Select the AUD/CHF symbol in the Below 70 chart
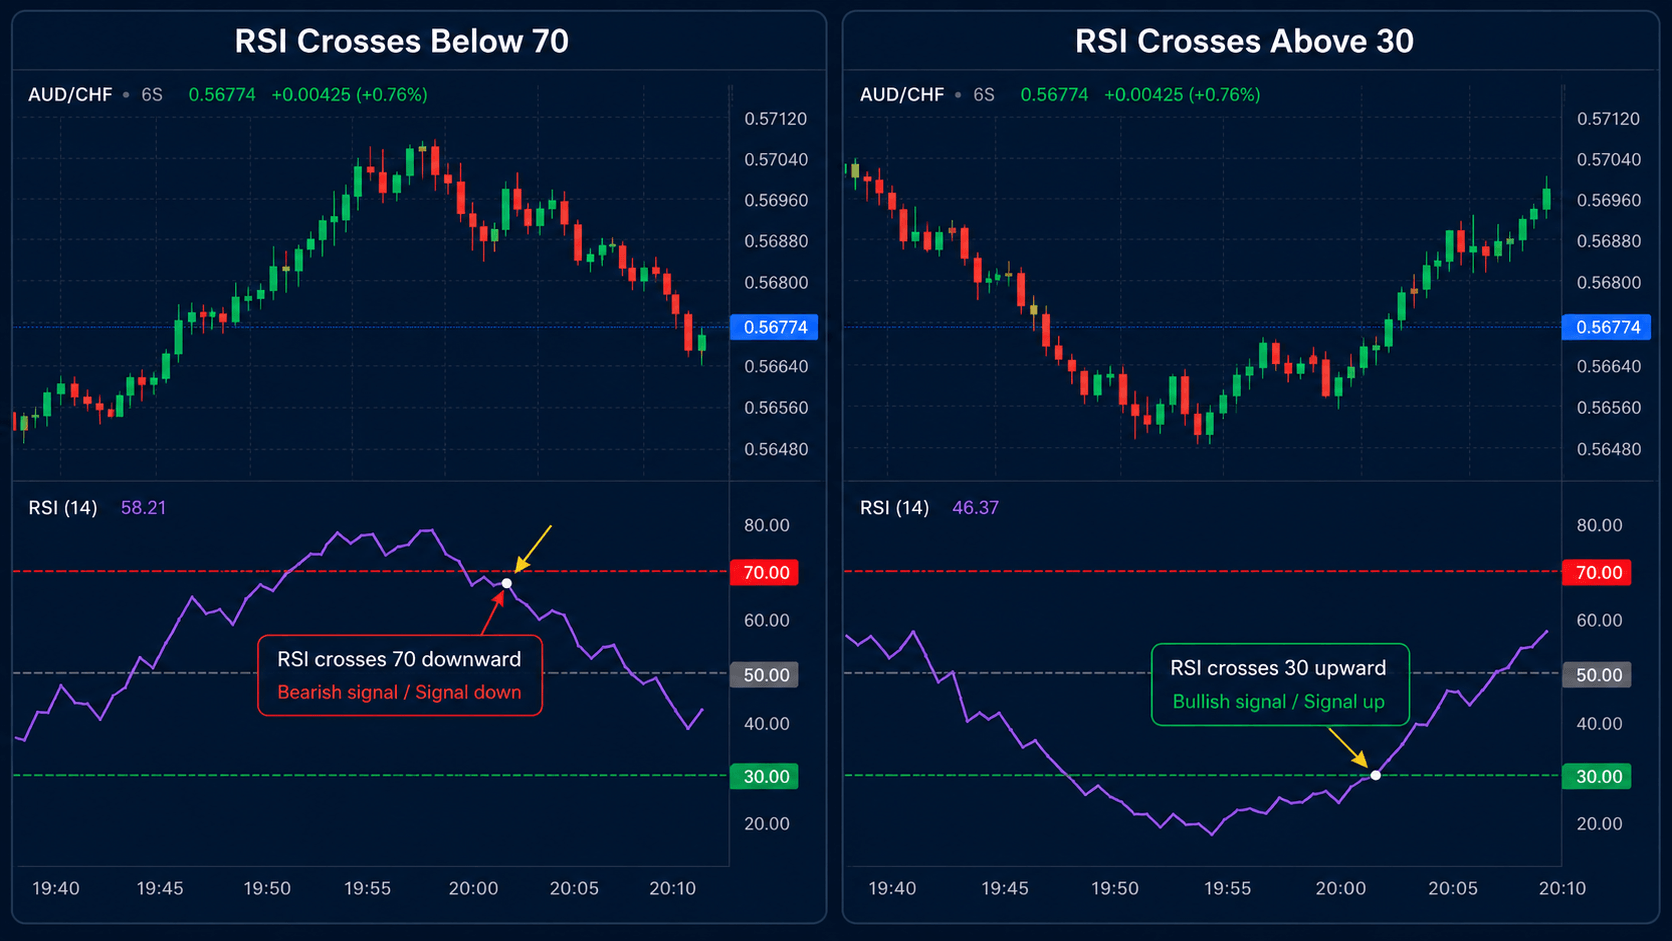The width and height of the screenshot is (1672, 941). (x=70, y=95)
